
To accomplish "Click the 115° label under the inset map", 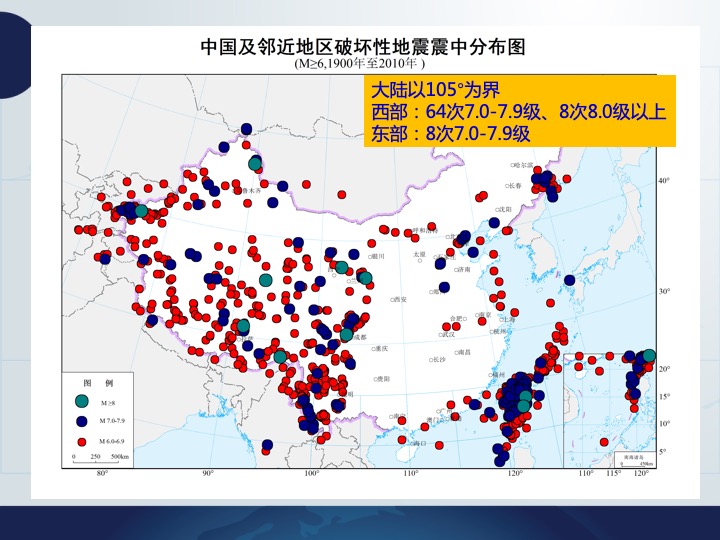I will tap(613, 473).
